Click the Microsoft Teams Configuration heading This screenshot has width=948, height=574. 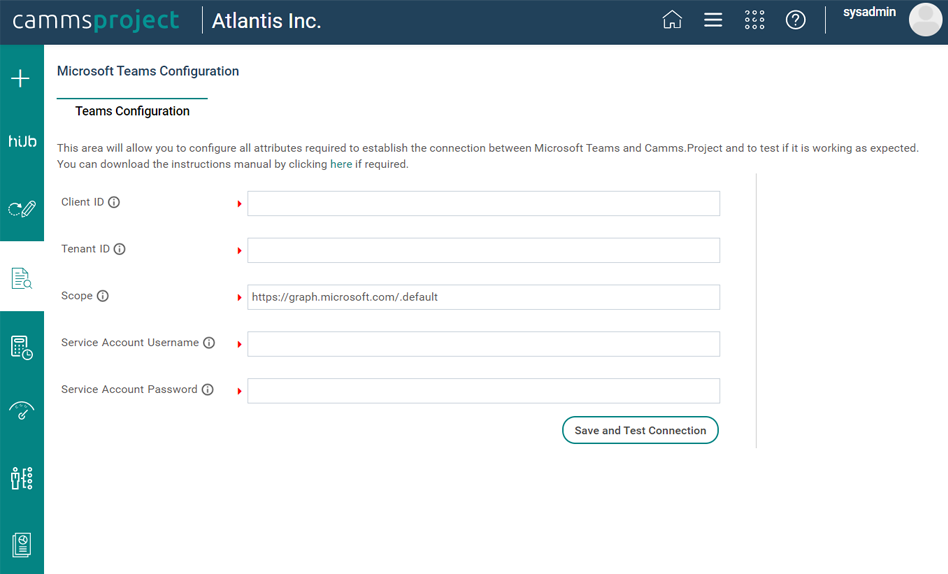tap(148, 71)
